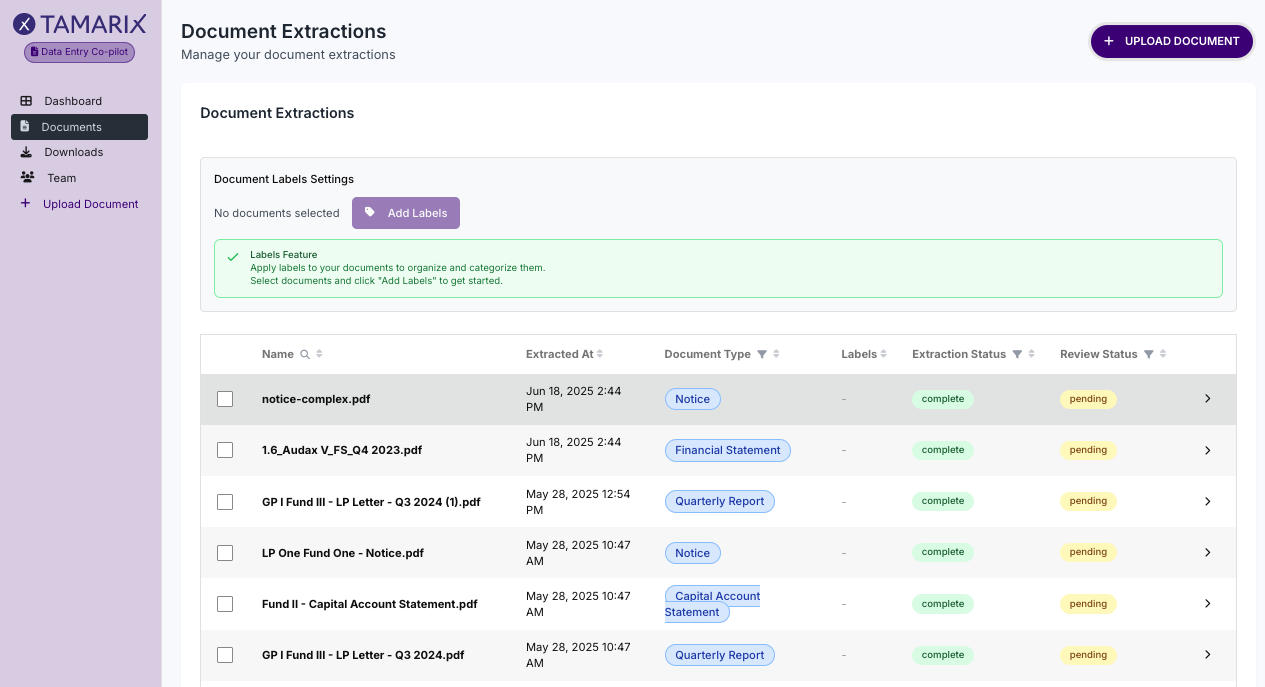1265x687 pixels.
Task: Open file name 1.6_Audax V_FS_Q4 2023.pdf
Action: 342,450
